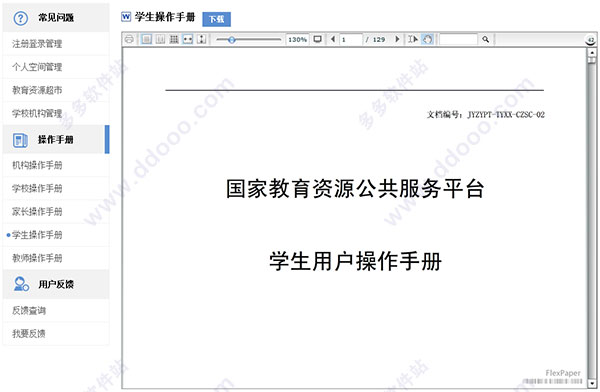Click the question mark icon
The width and height of the screenshot is (600, 392).
coord(21,18)
